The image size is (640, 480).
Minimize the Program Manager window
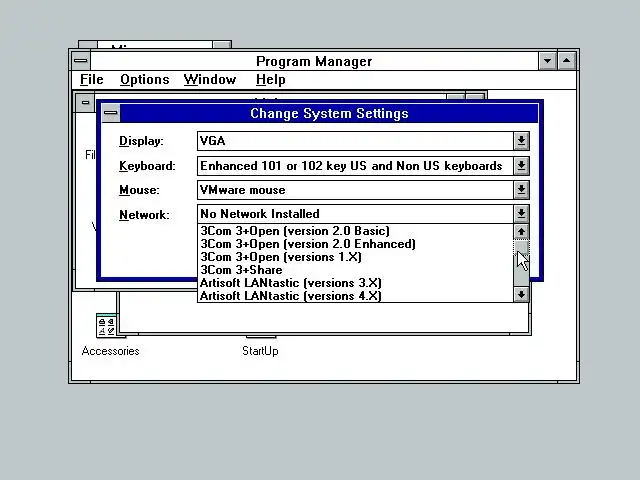[547, 61]
